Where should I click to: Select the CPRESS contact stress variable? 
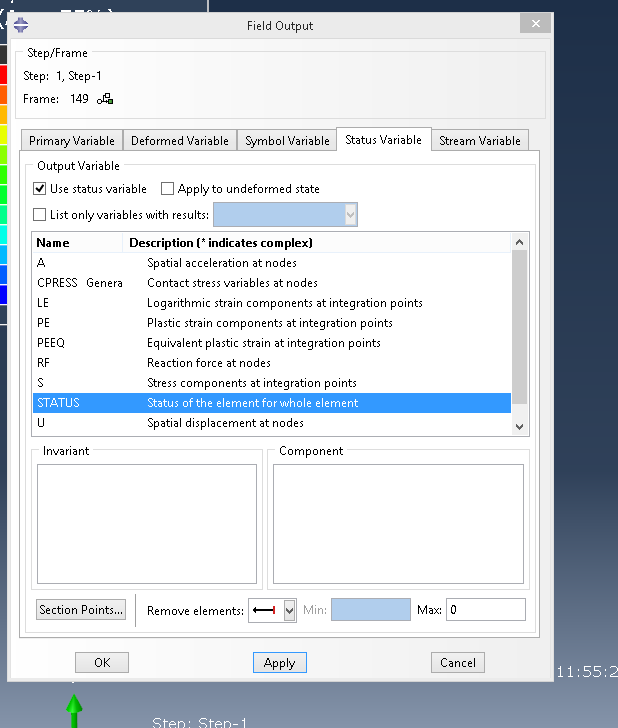click(x=272, y=283)
